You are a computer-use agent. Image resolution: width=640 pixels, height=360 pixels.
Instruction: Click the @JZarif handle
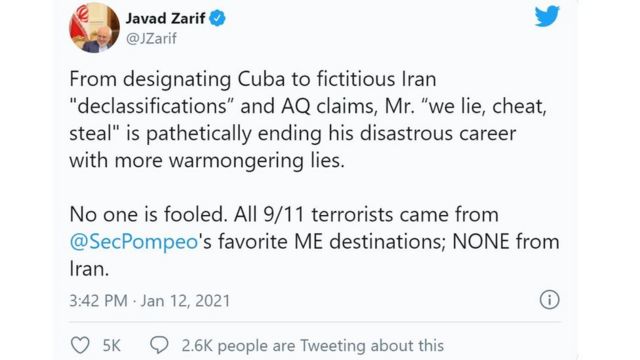click(151, 39)
